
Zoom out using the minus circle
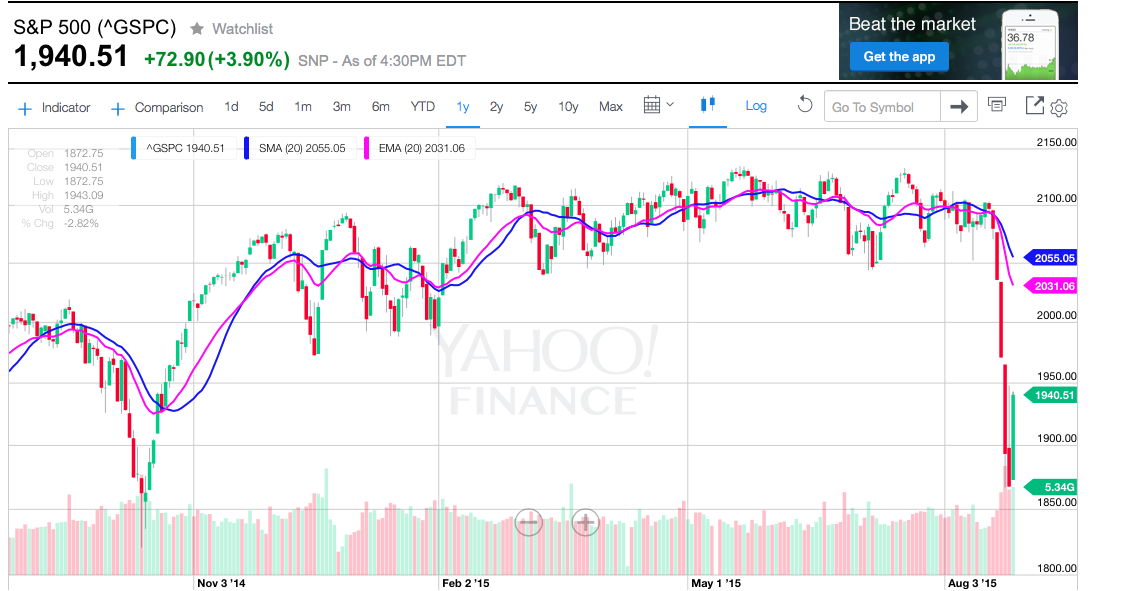point(529,521)
